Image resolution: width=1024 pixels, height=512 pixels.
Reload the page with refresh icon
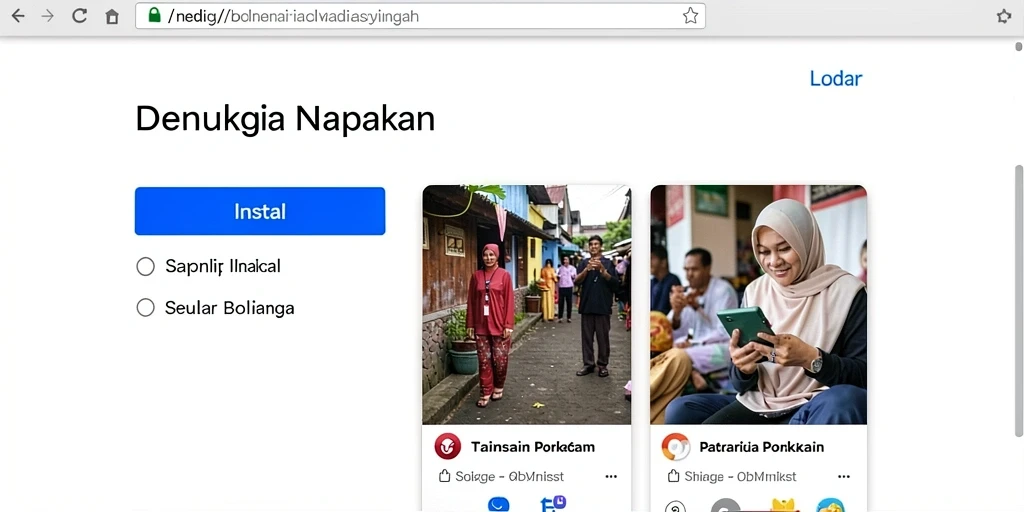pyautogui.click(x=80, y=16)
